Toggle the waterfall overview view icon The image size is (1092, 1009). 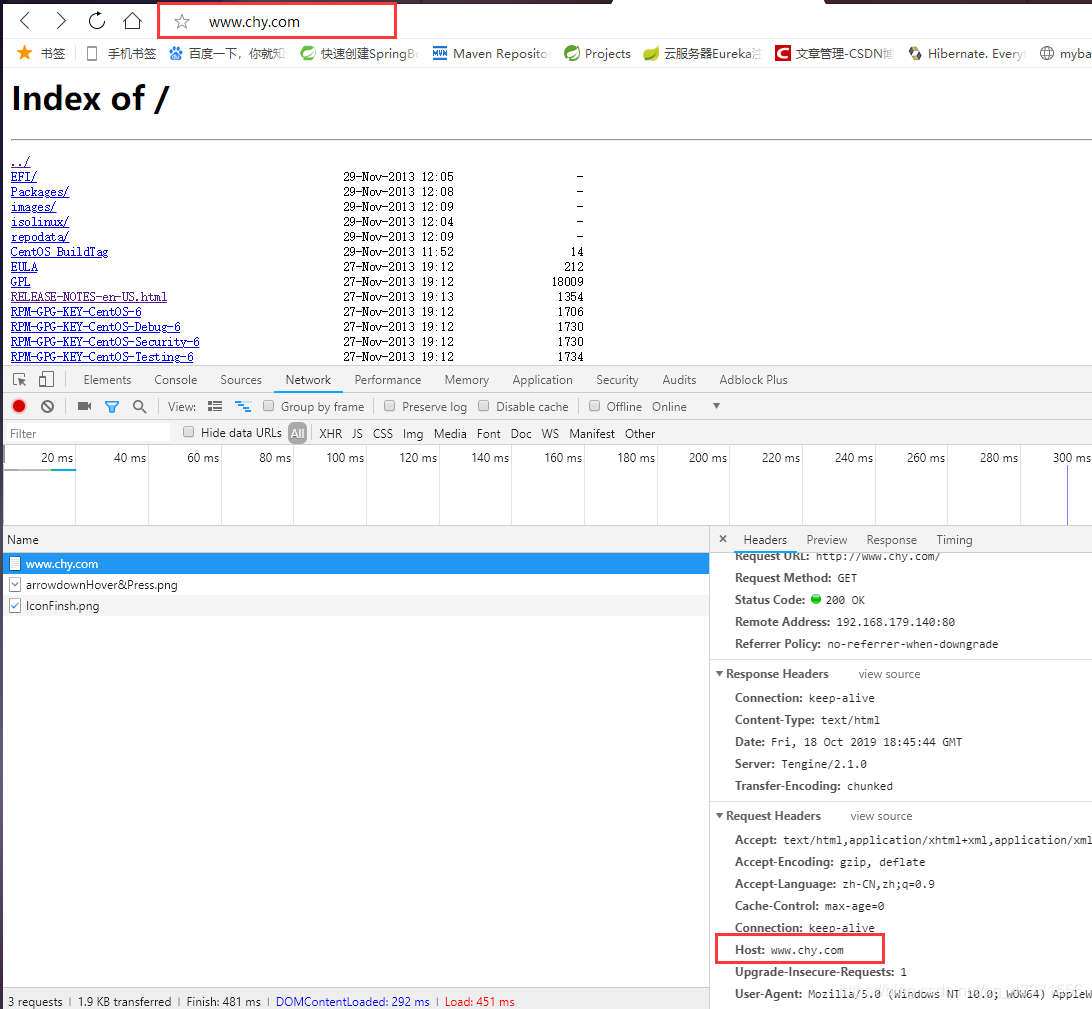pyautogui.click(x=242, y=406)
